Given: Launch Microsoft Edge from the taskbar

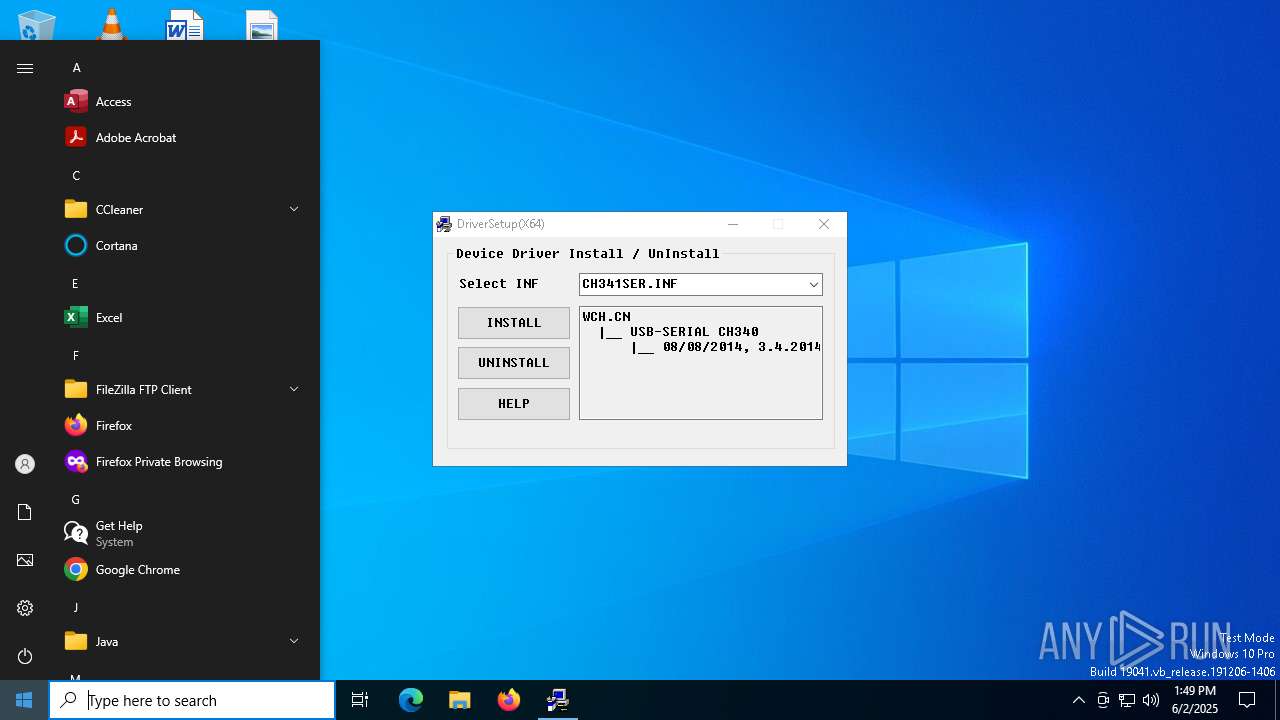Looking at the screenshot, I should click(411, 700).
